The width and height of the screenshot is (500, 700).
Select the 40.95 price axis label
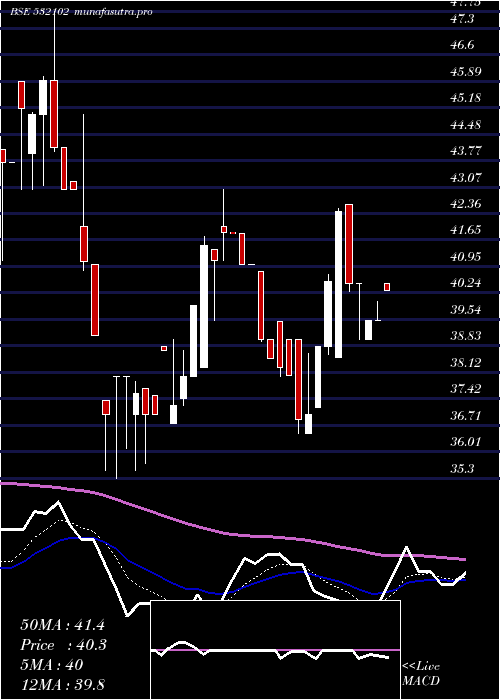466,256
